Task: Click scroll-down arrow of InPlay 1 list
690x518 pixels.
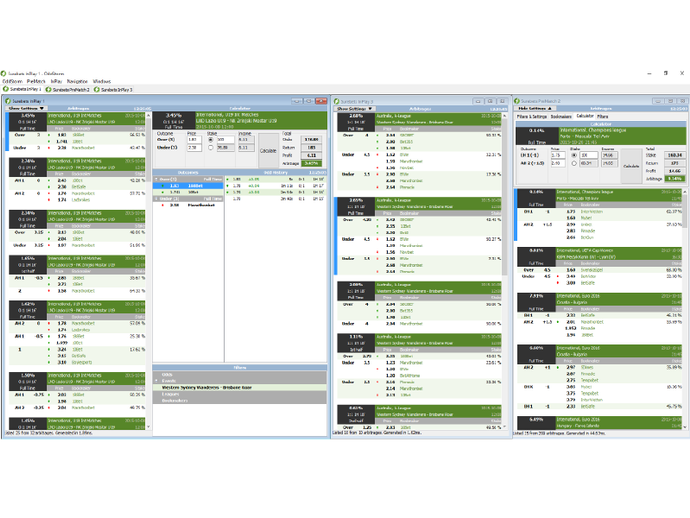Action: 148,426
